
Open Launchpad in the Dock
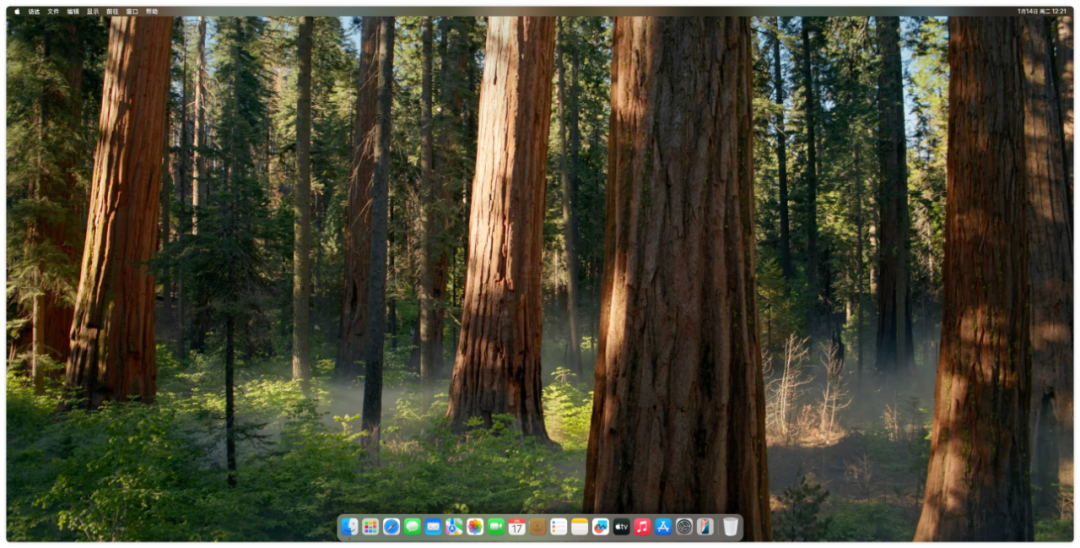pos(370,526)
